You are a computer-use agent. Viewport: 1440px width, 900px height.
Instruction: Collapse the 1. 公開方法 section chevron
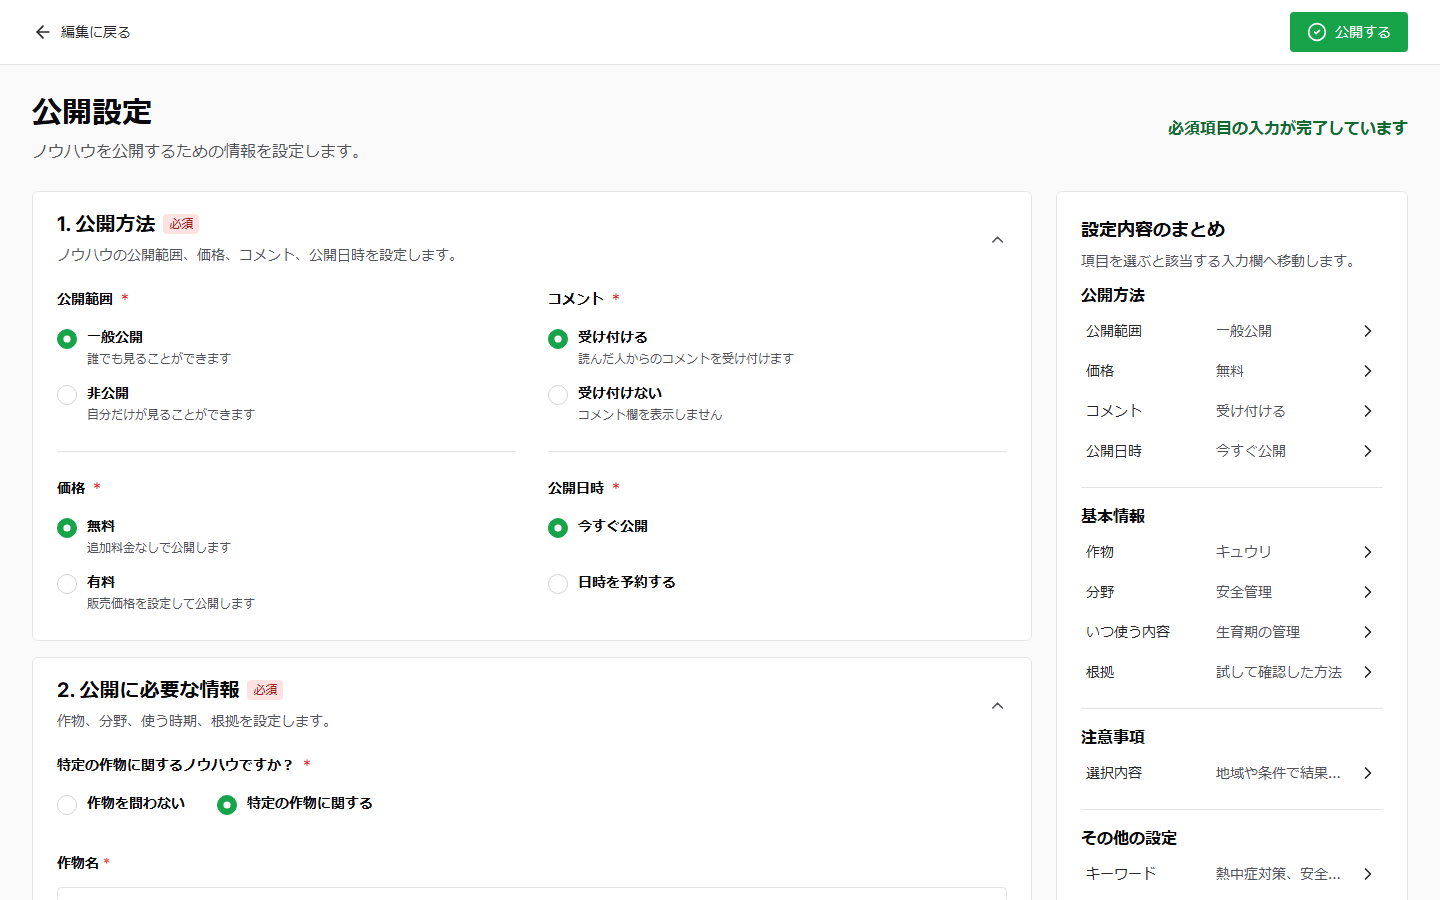tap(997, 240)
